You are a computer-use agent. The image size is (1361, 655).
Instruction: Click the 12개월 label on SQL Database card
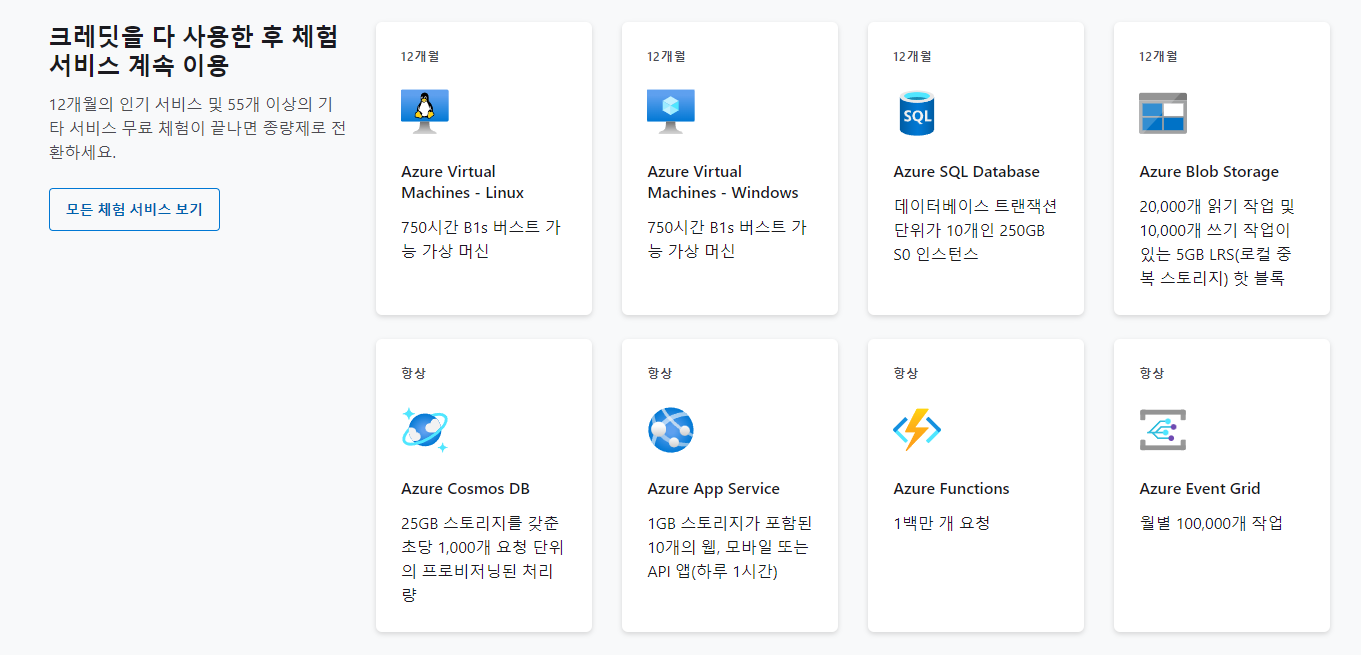pyautogui.click(x=911, y=56)
